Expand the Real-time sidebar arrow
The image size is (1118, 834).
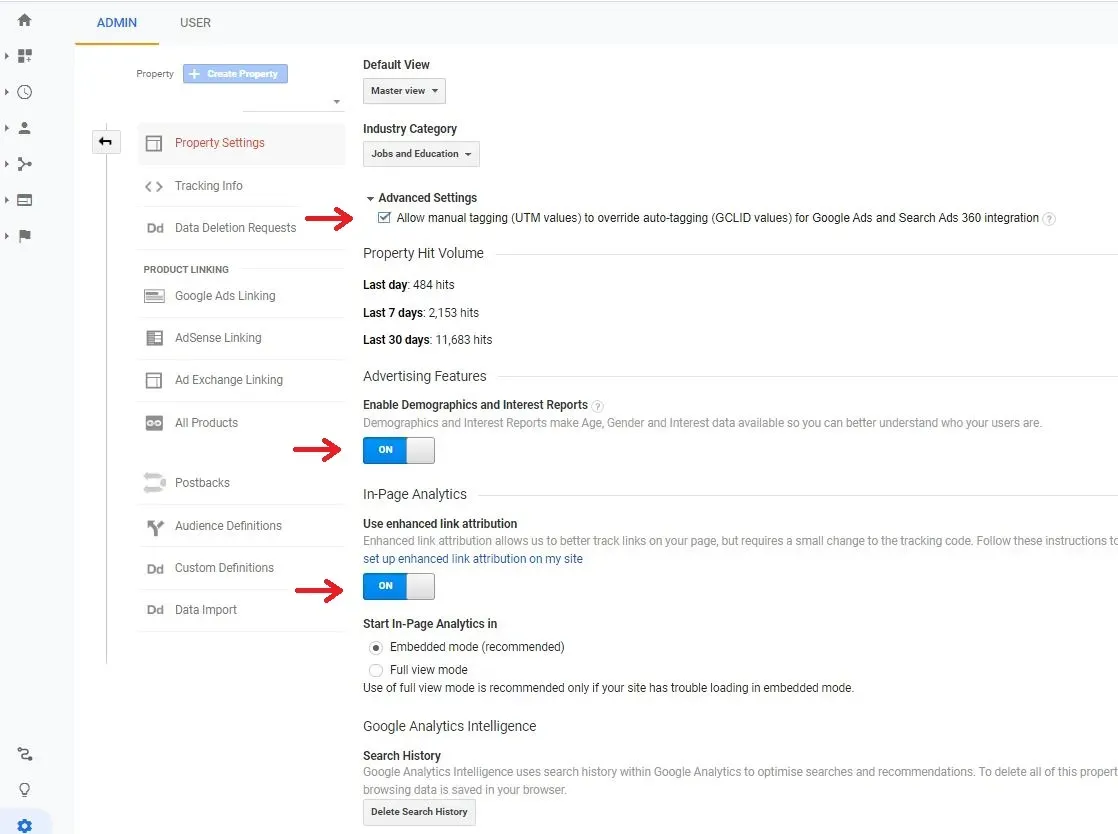pyautogui.click(x=6, y=92)
